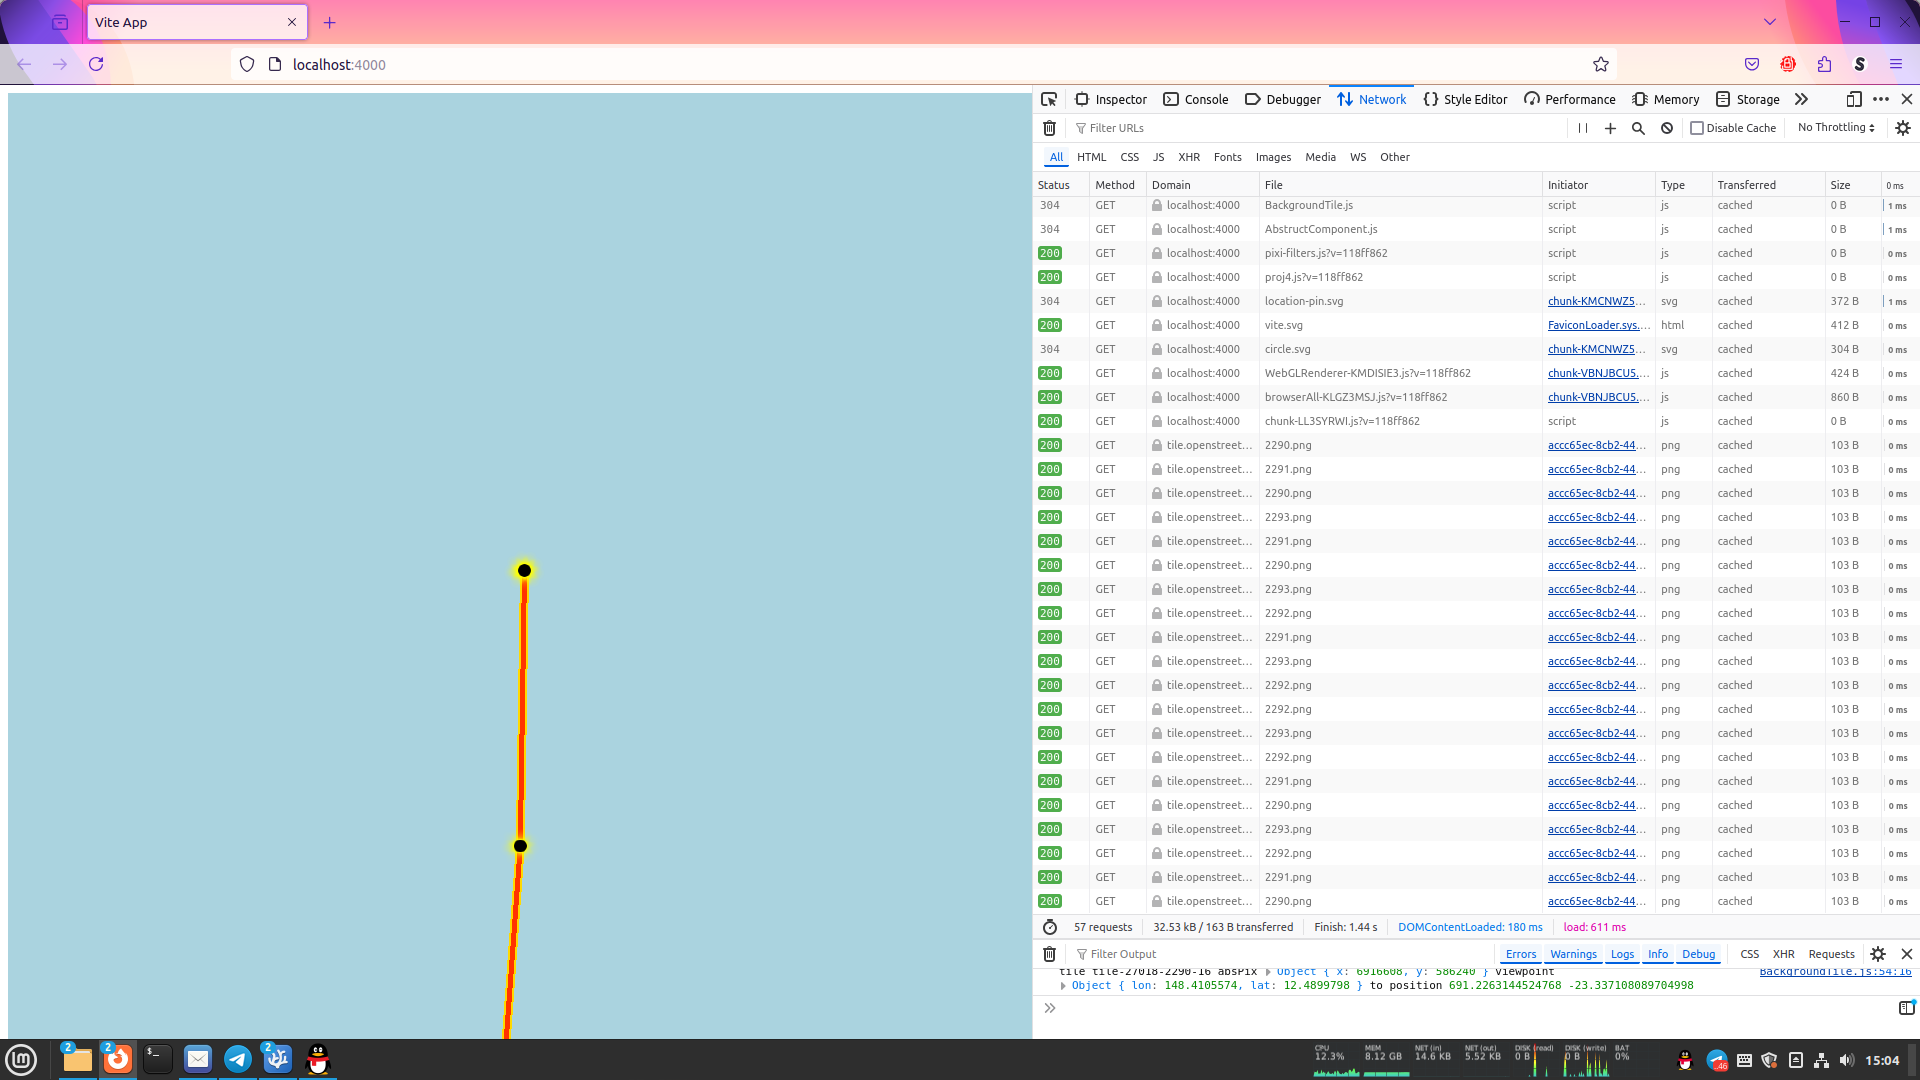The height and width of the screenshot is (1080, 1920).
Task: Filter requests by XHR type
Action: click(x=1189, y=157)
